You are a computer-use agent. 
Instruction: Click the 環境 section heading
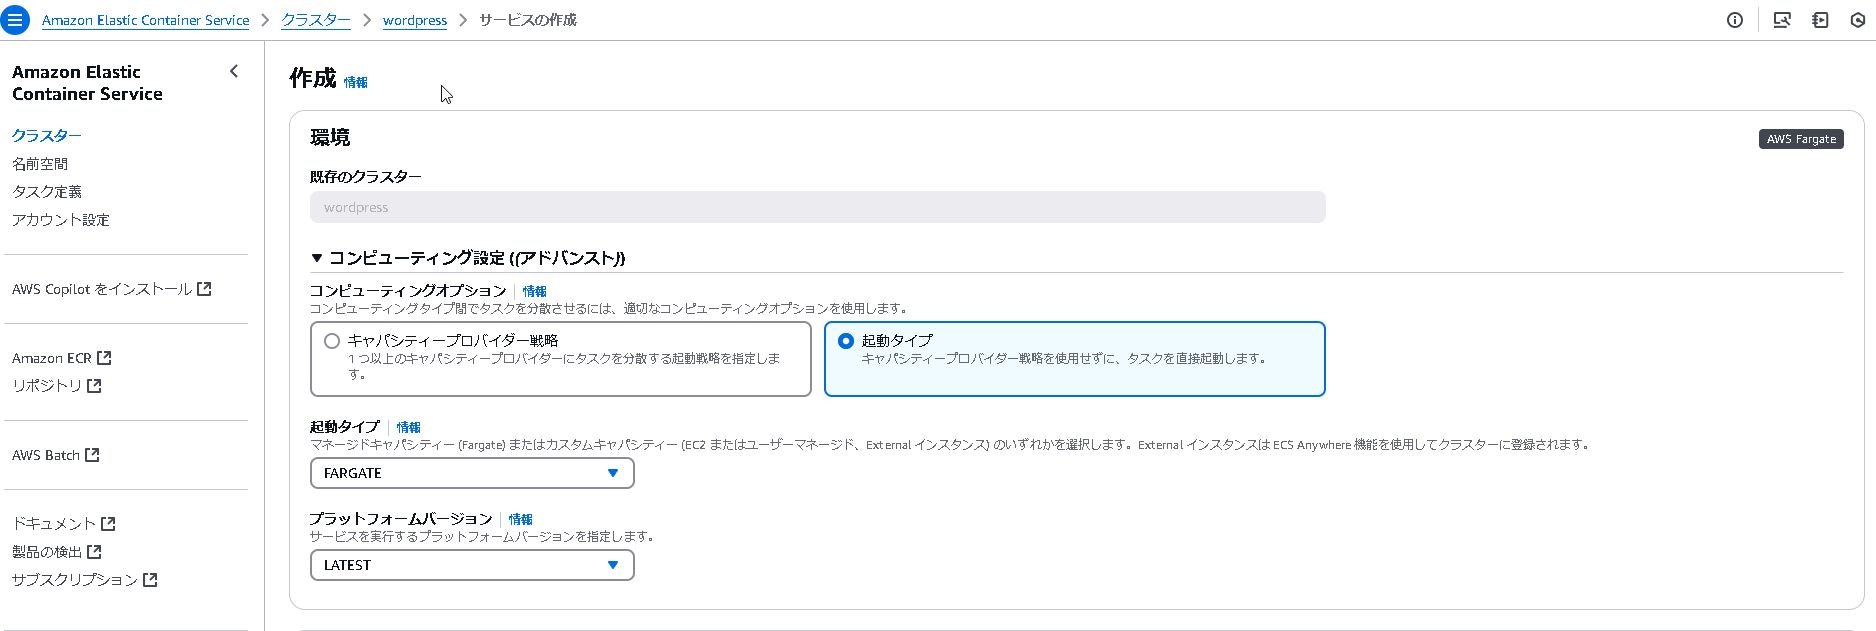click(330, 138)
